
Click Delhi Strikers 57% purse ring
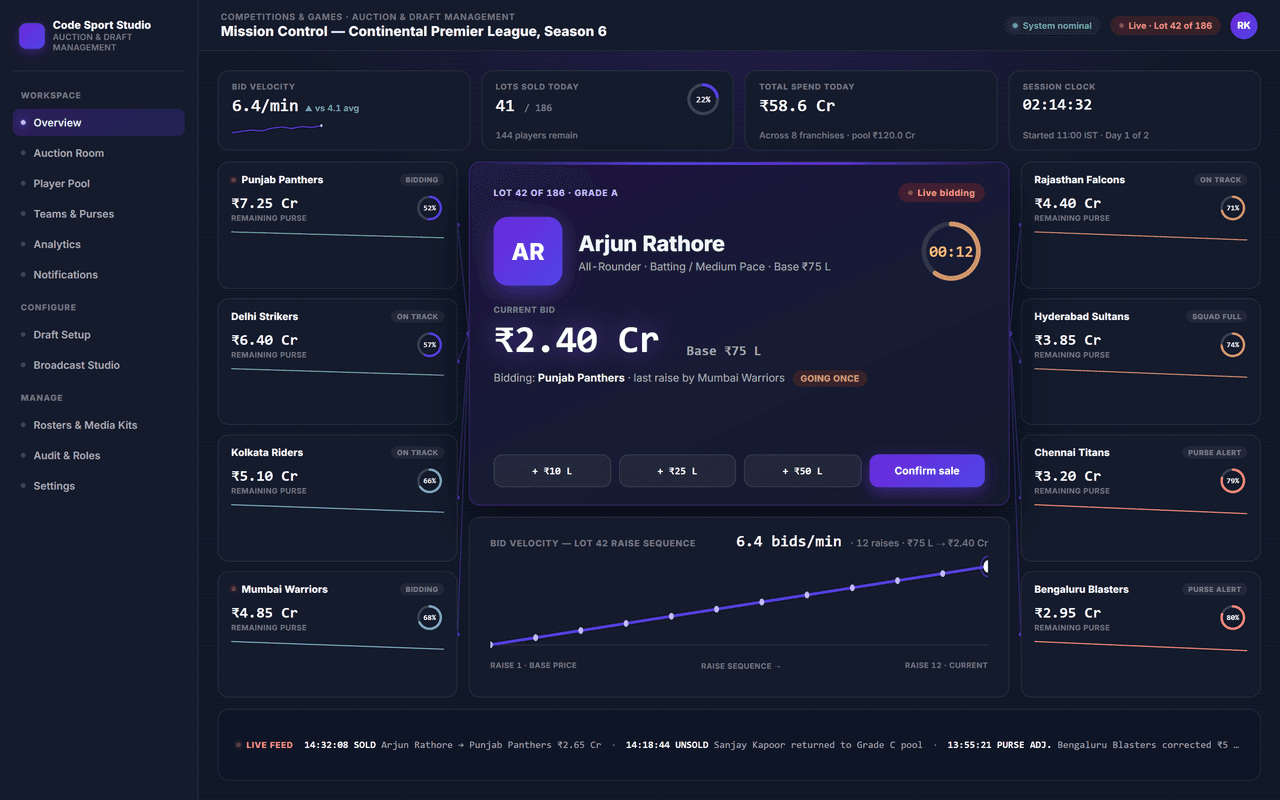pos(430,345)
